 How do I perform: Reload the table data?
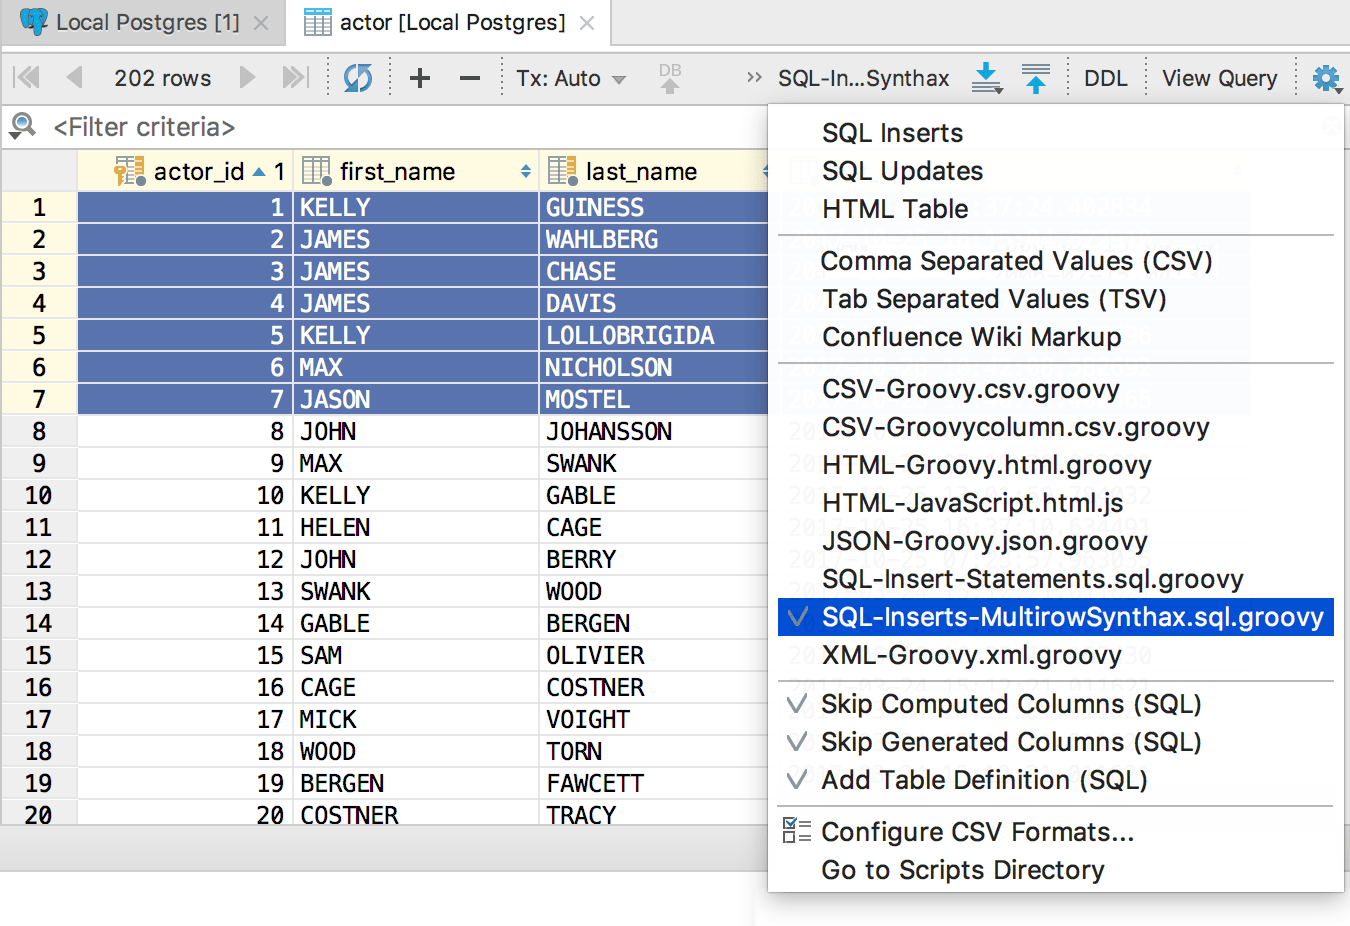pos(358,77)
